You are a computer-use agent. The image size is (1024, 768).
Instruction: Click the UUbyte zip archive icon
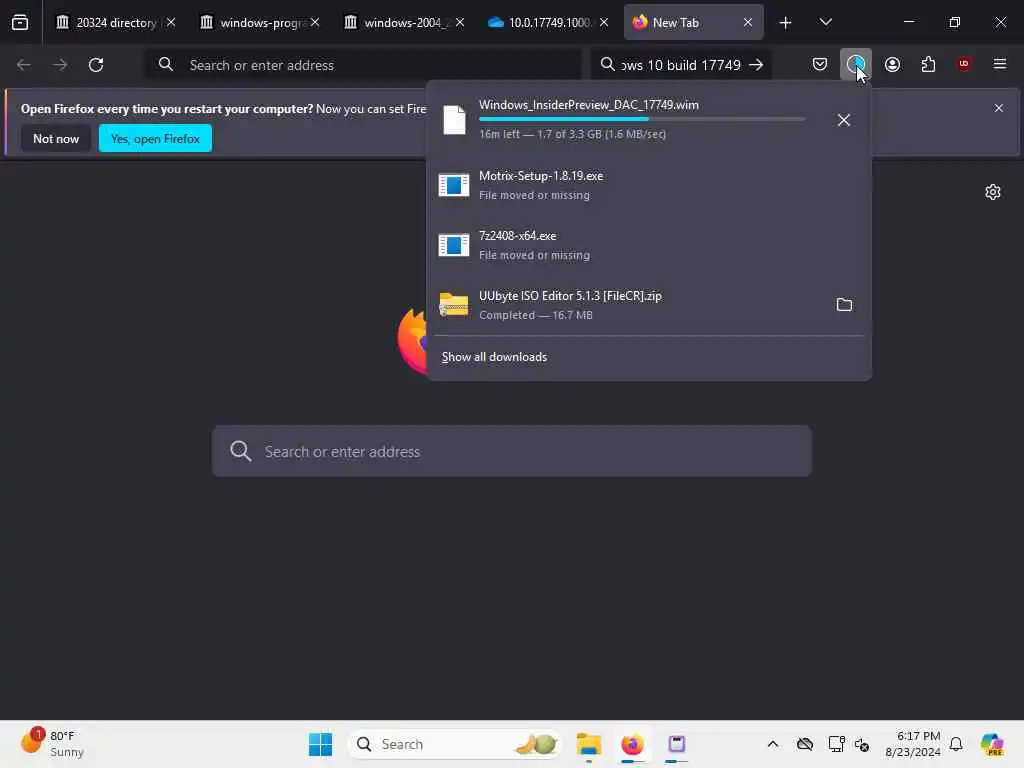point(454,305)
